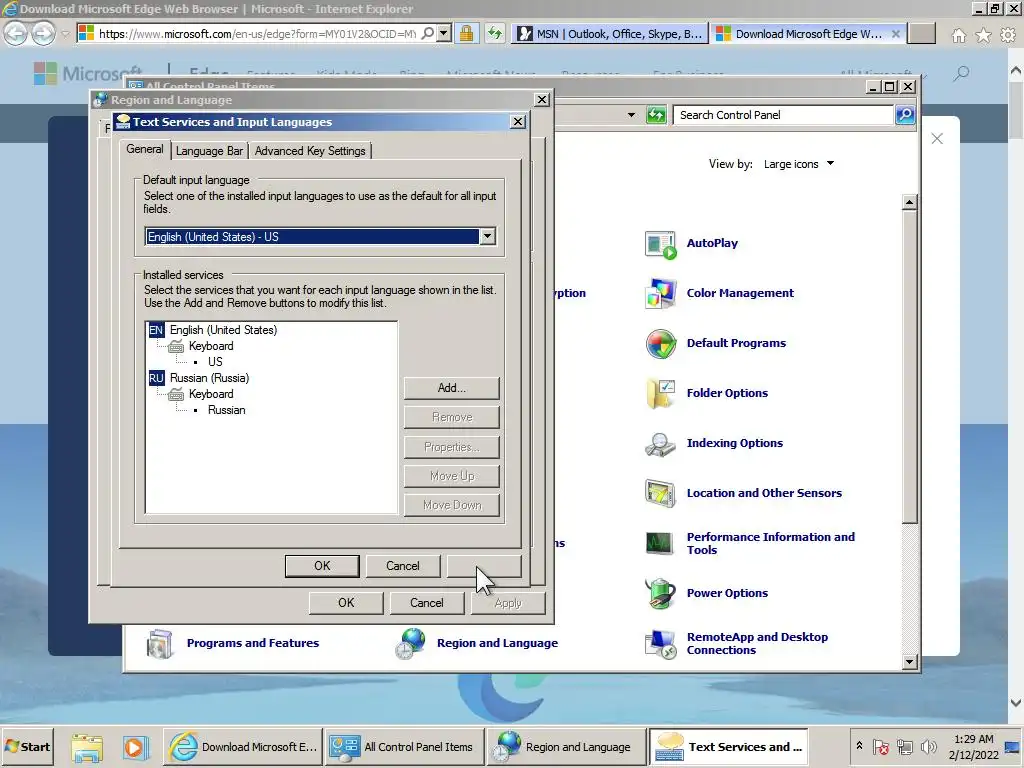This screenshot has height=768, width=1024.
Task: Click Internet Explorer forward arrow button
Action: click(x=43, y=33)
